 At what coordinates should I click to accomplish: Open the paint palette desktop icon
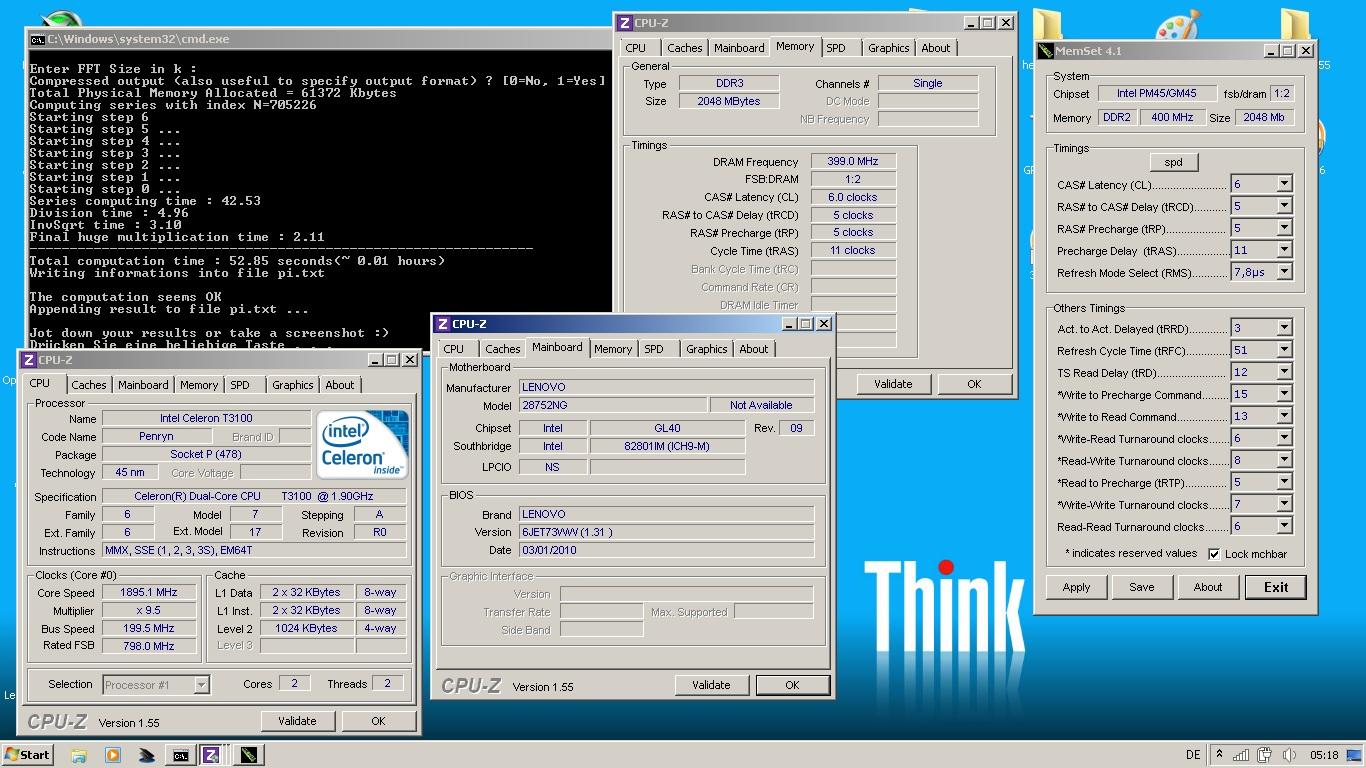click(1177, 30)
